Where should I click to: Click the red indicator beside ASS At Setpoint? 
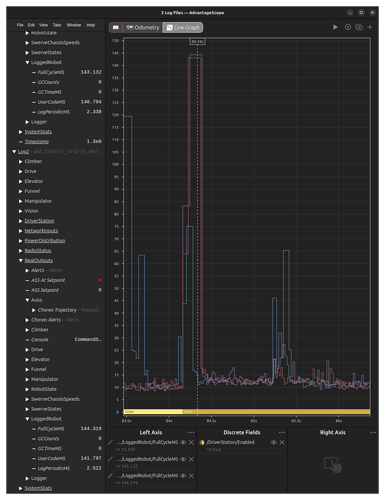click(x=100, y=280)
